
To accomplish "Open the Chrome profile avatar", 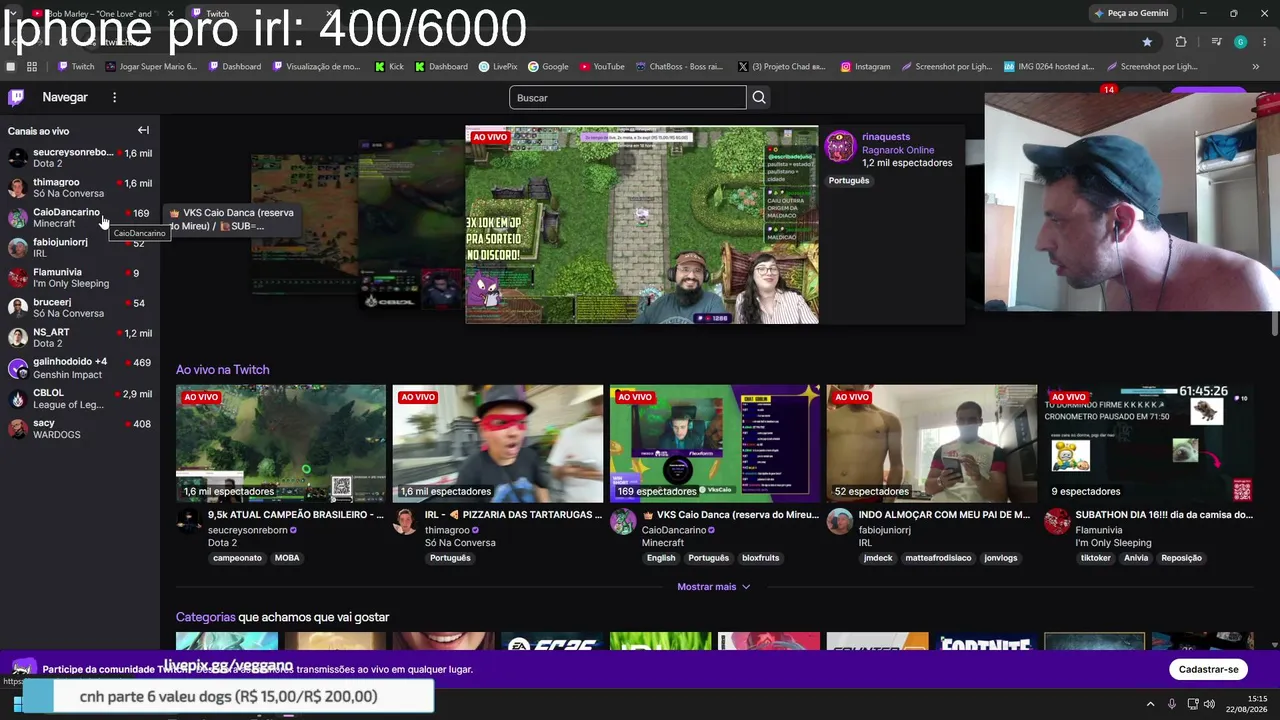I will [1240, 42].
